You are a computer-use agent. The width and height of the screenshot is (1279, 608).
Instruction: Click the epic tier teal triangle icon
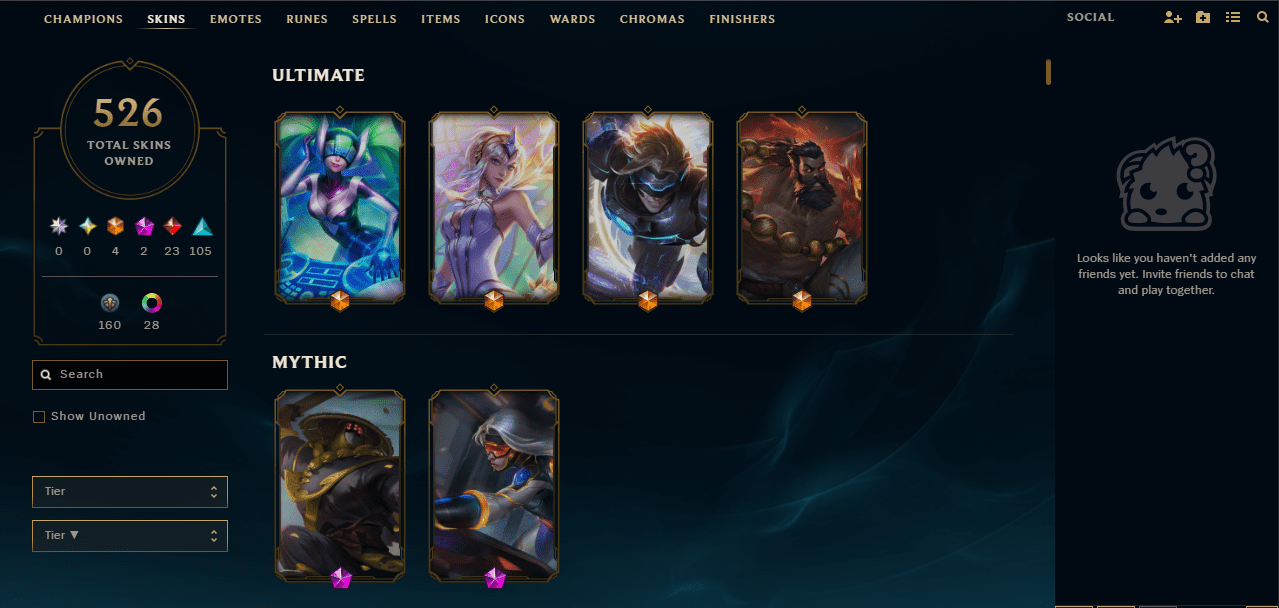(202, 226)
